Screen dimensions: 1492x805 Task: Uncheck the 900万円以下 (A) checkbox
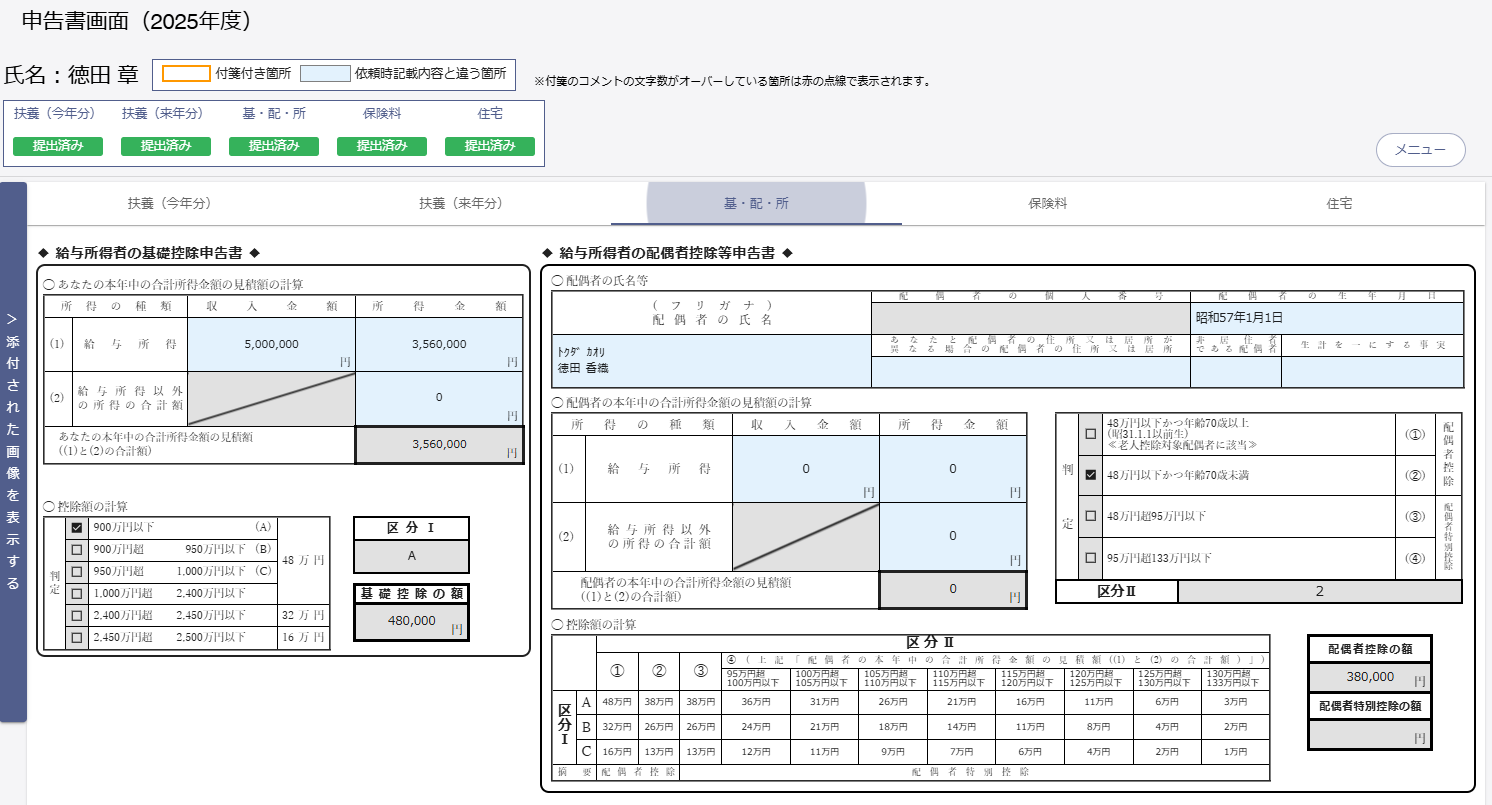click(x=76, y=527)
